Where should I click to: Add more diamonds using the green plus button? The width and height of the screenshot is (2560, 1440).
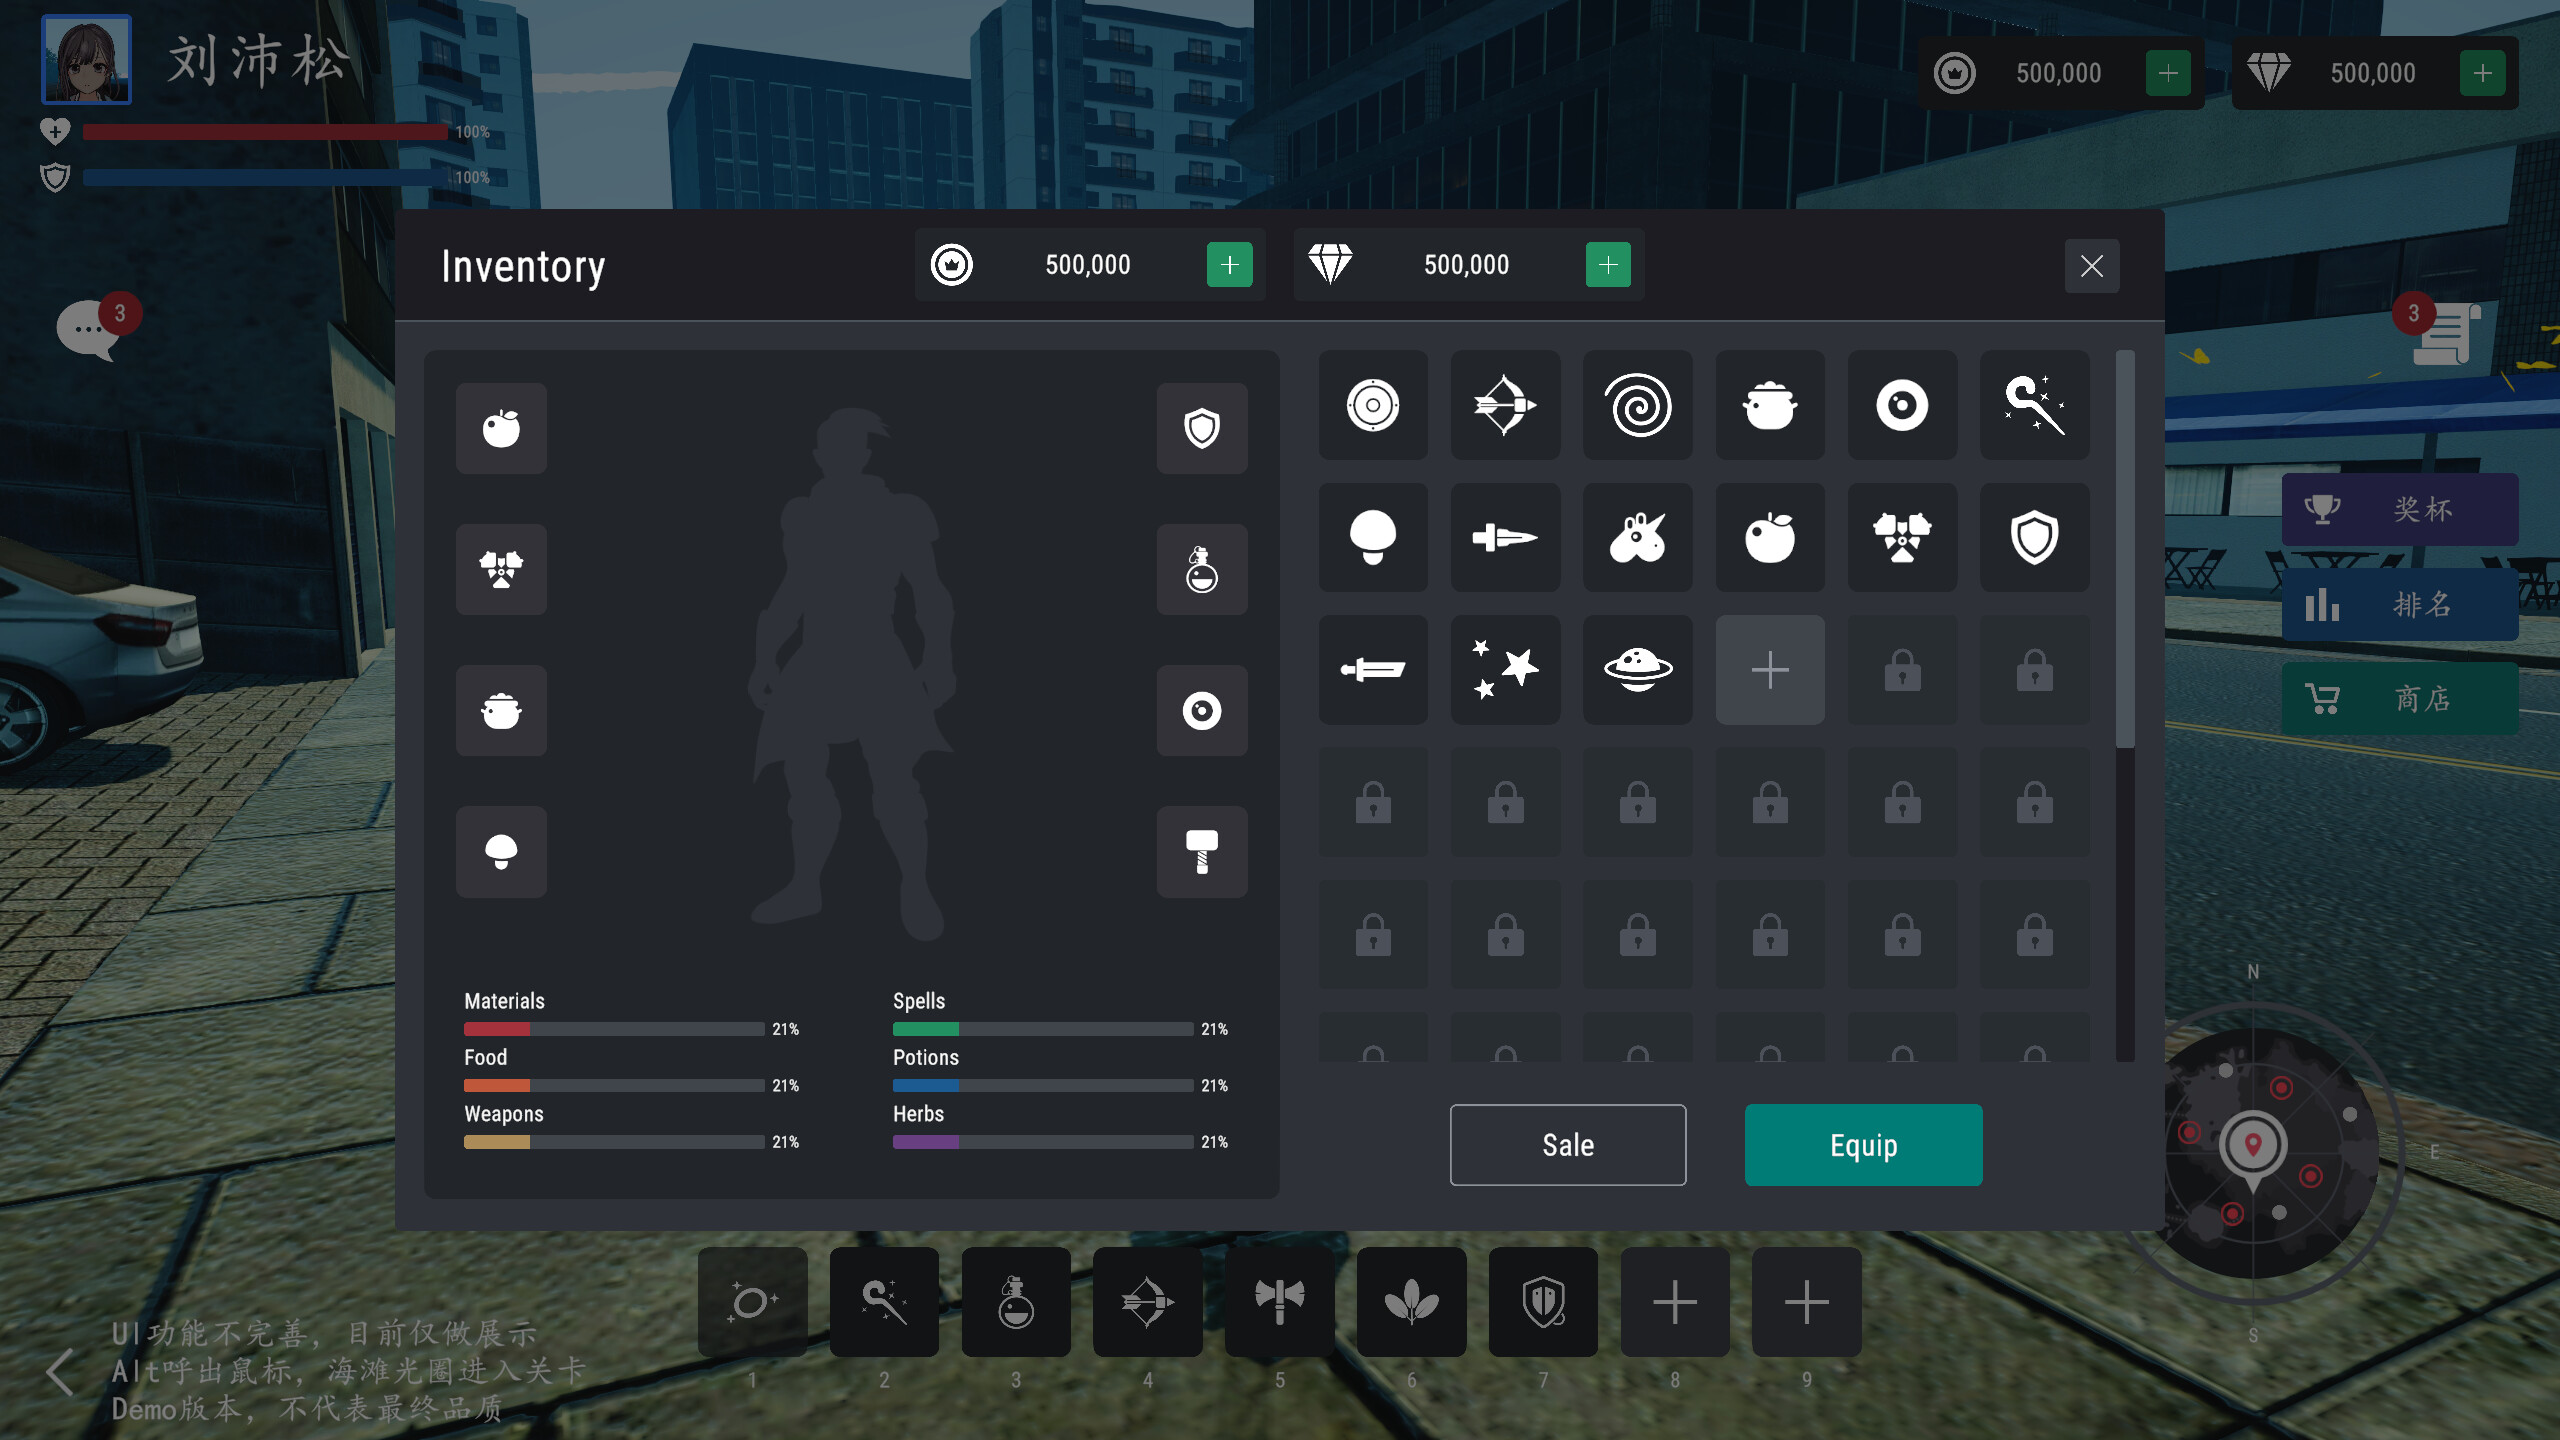(x=1607, y=264)
